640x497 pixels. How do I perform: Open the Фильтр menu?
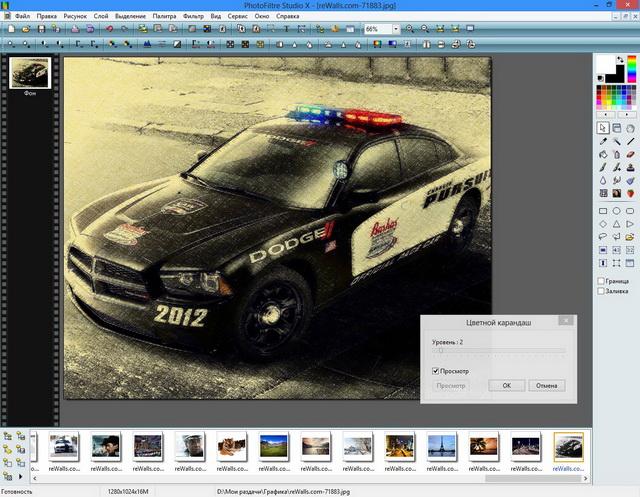pos(193,16)
